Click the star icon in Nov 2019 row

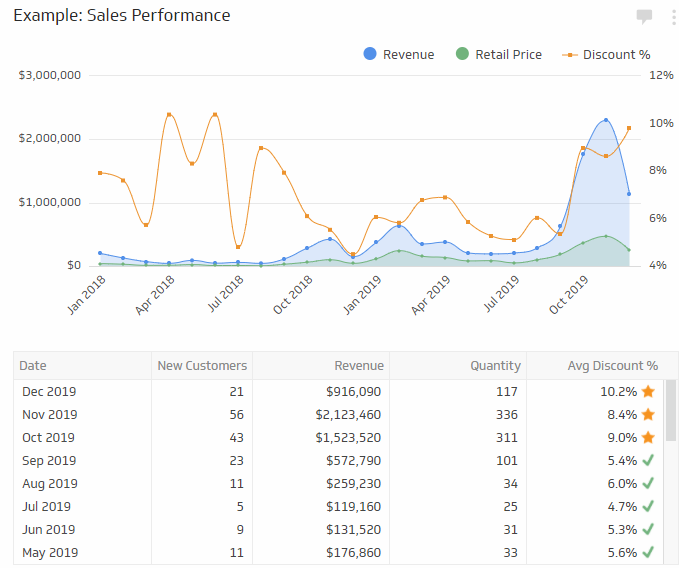click(x=648, y=414)
